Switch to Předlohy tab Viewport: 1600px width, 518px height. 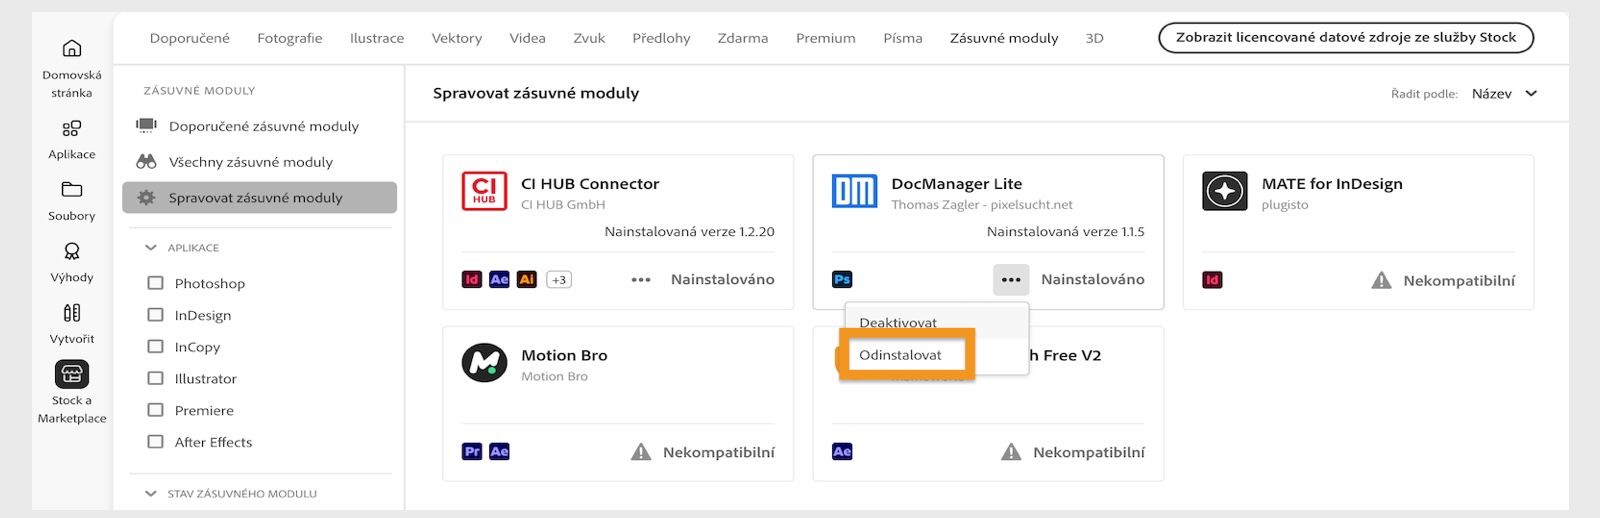coord(661,38)
